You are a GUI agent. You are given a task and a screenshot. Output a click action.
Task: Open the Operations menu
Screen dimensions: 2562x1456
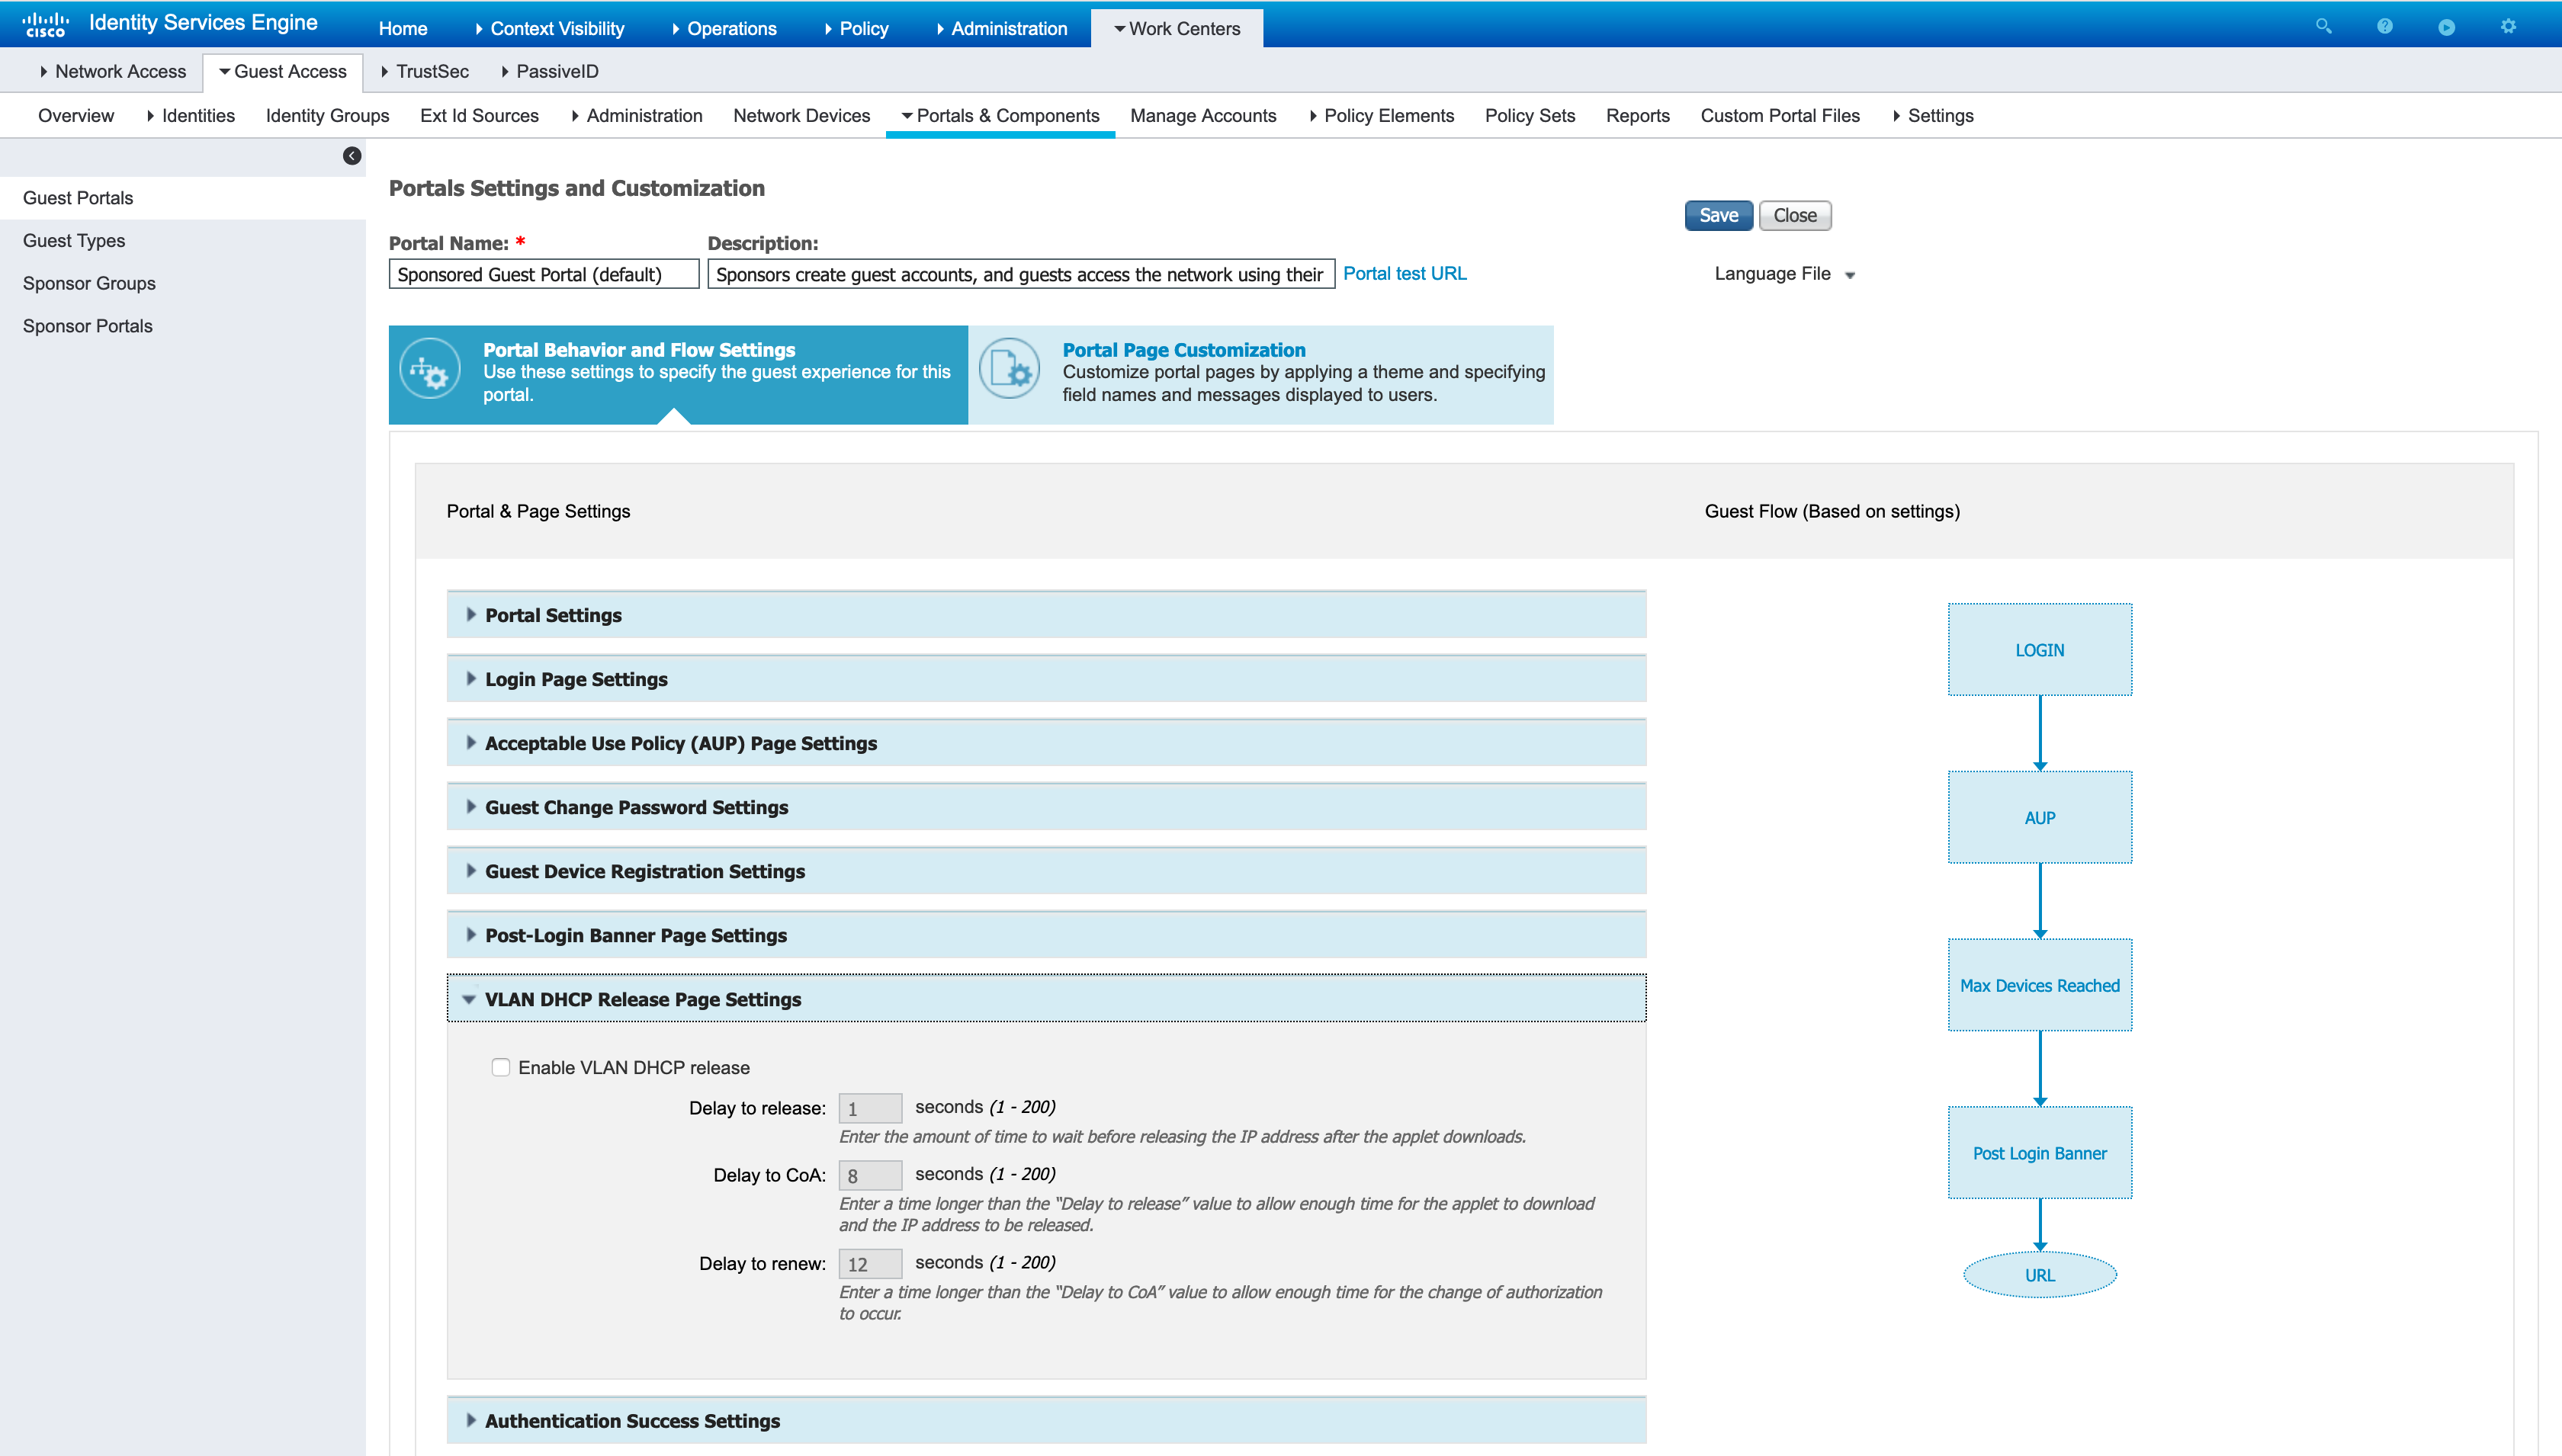pyautogui.click(x=724, y=29)
